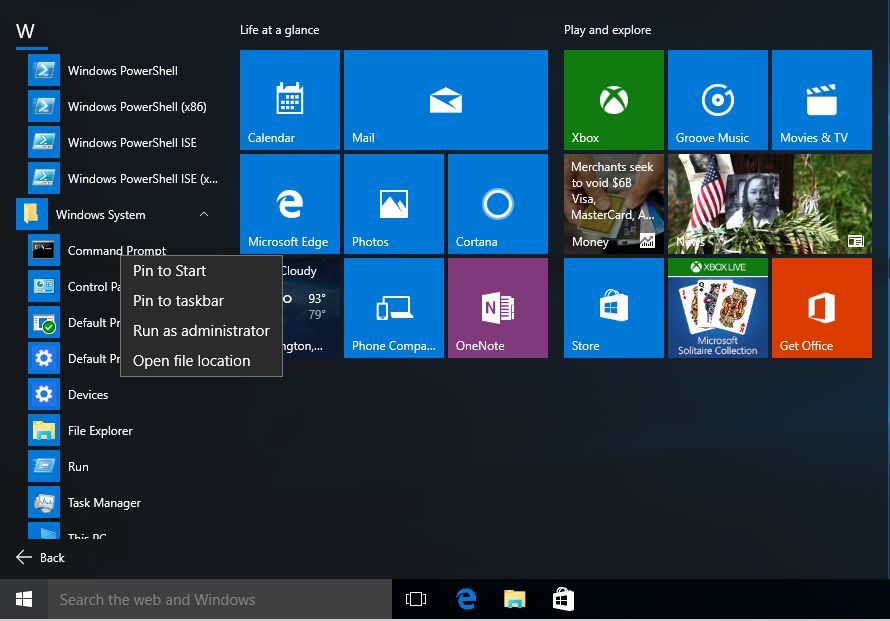Open Store from the taskbar
Screen dimensions: 890x621
pos(563,599)
